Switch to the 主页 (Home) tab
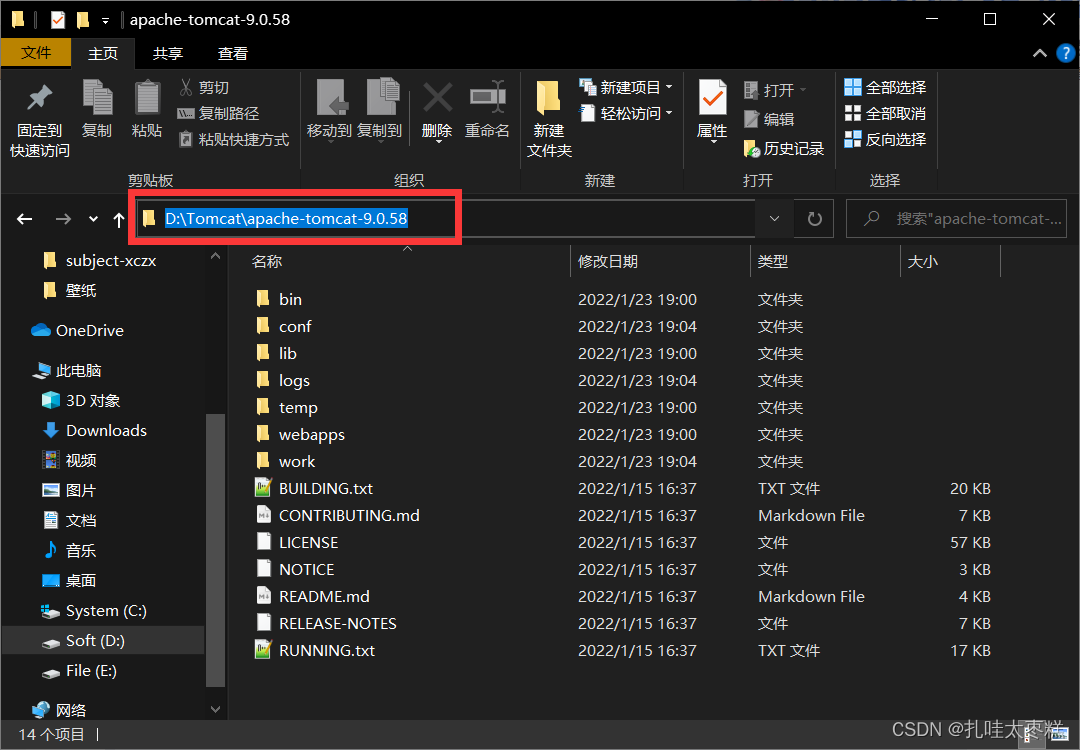Image resolution: width=1080 pixels, height=750 pixels. point(103,54)
